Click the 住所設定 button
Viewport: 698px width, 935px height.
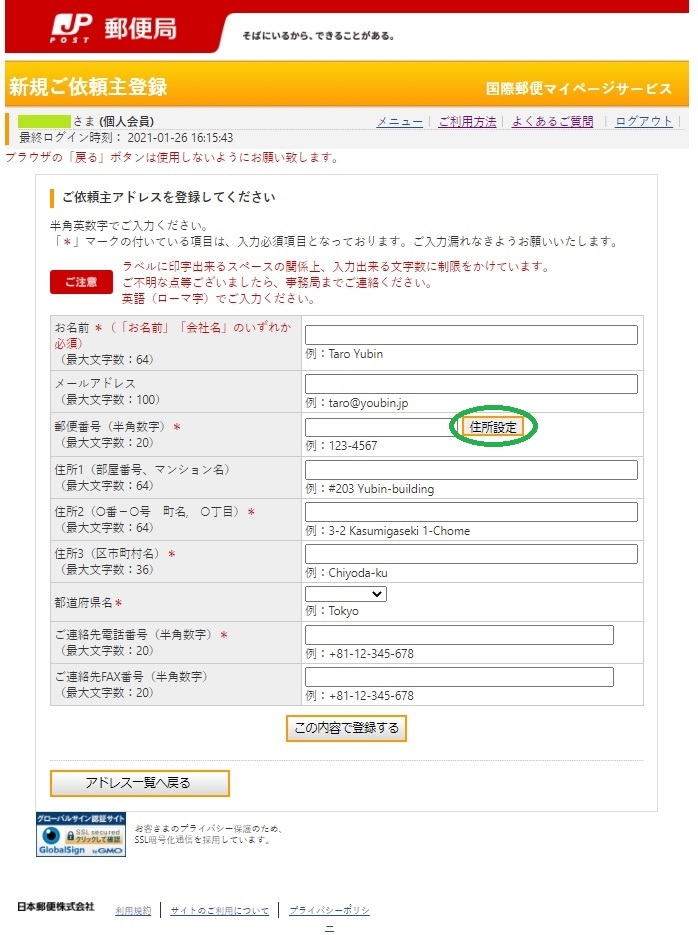point(493,427)
